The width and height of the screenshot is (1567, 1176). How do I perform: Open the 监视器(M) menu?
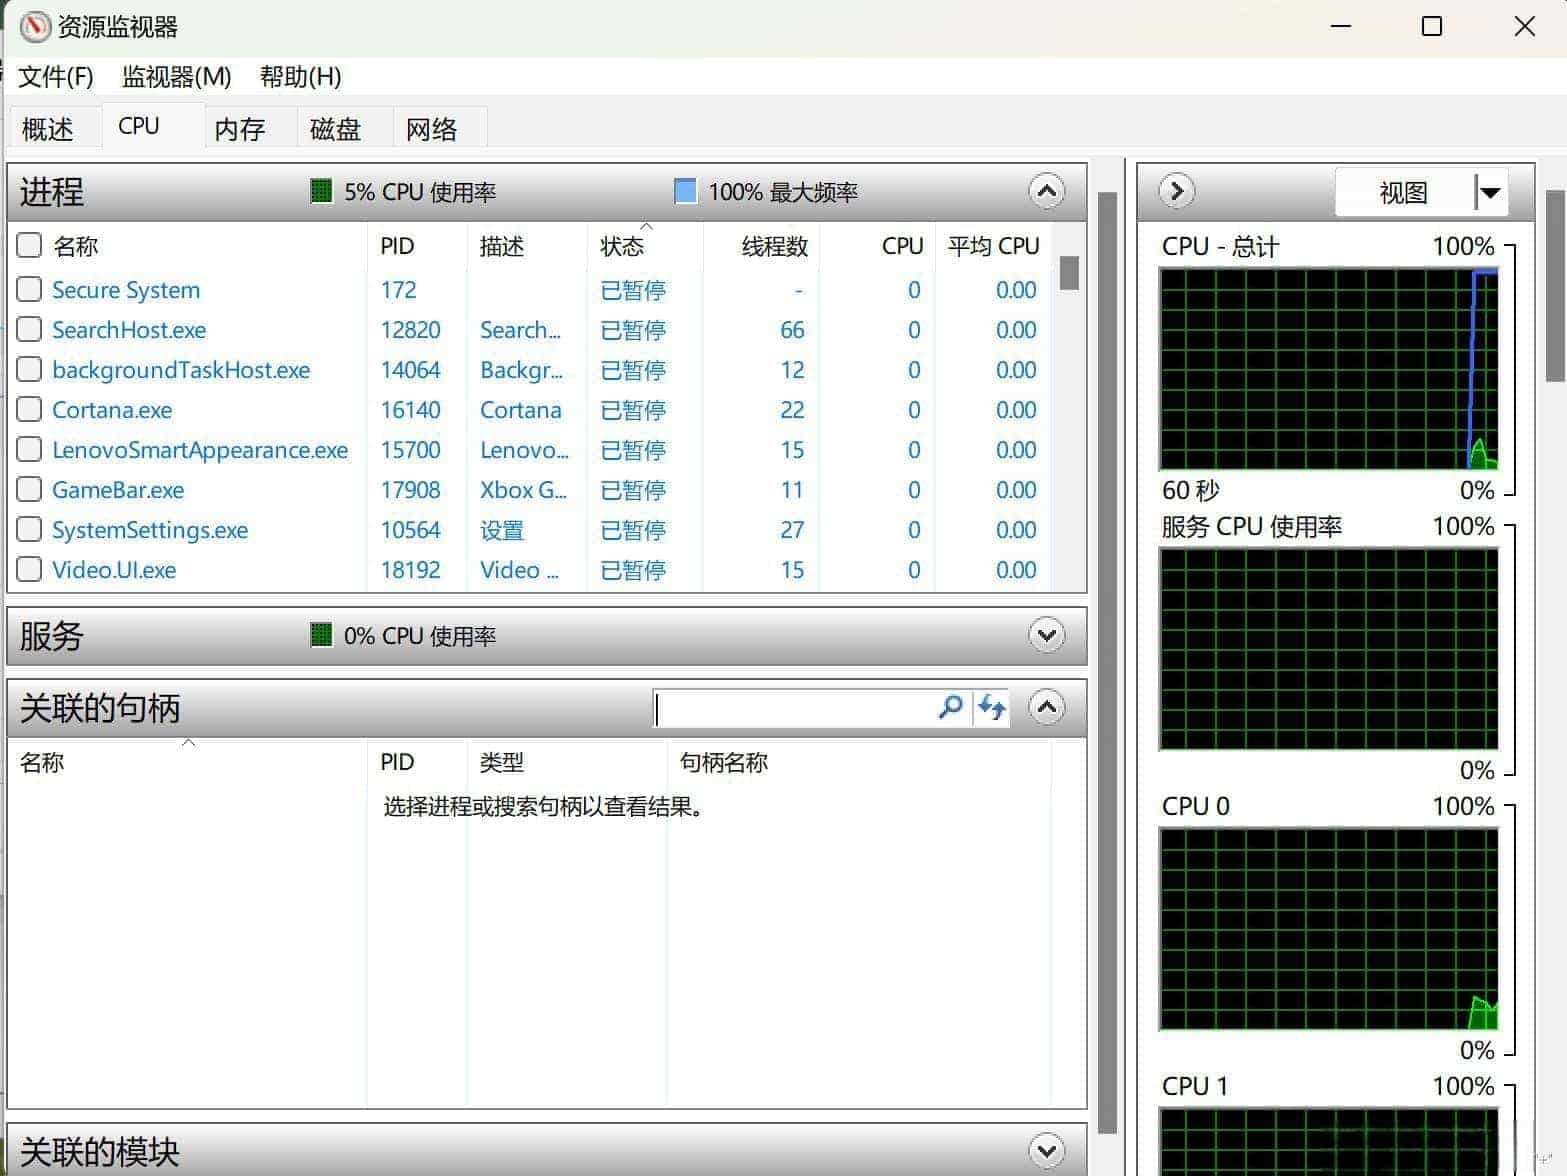(175, 77)
